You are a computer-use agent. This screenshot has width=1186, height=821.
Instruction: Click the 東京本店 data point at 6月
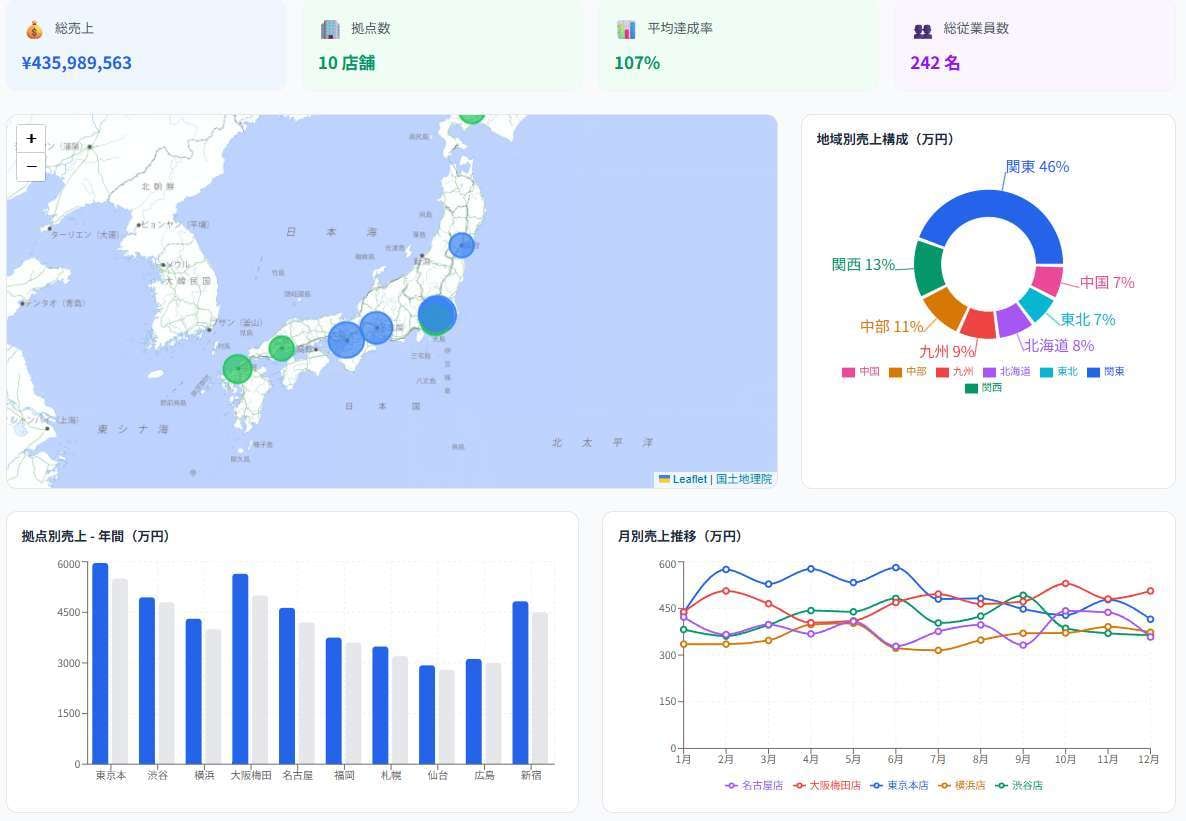tap(896, 567)
